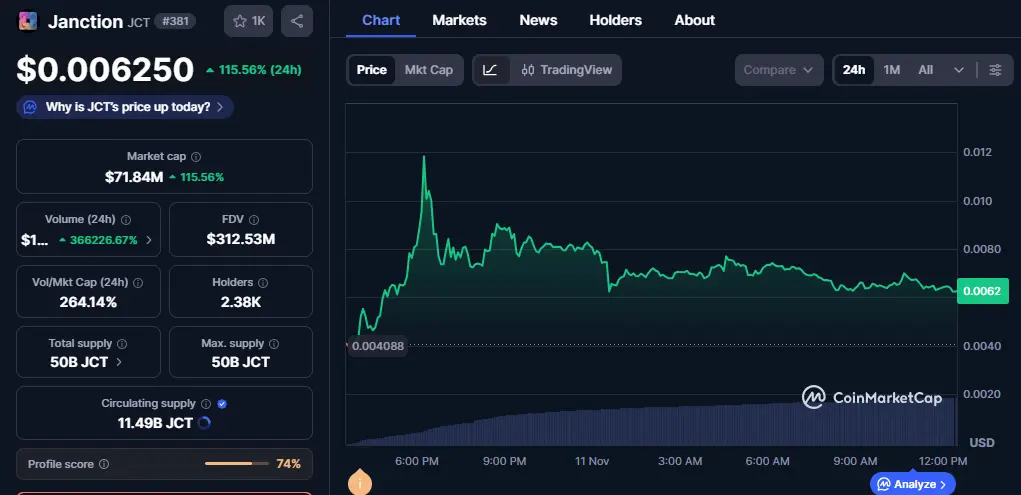Open the Compare dropdown
The width and height of the screenshot is (1021, 495).
(779, 70)
